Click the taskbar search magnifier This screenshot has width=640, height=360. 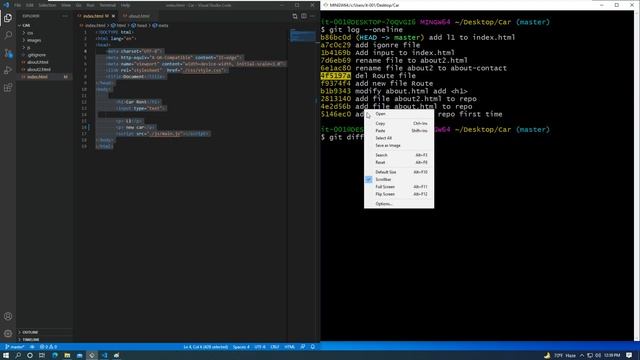(18, 356)
